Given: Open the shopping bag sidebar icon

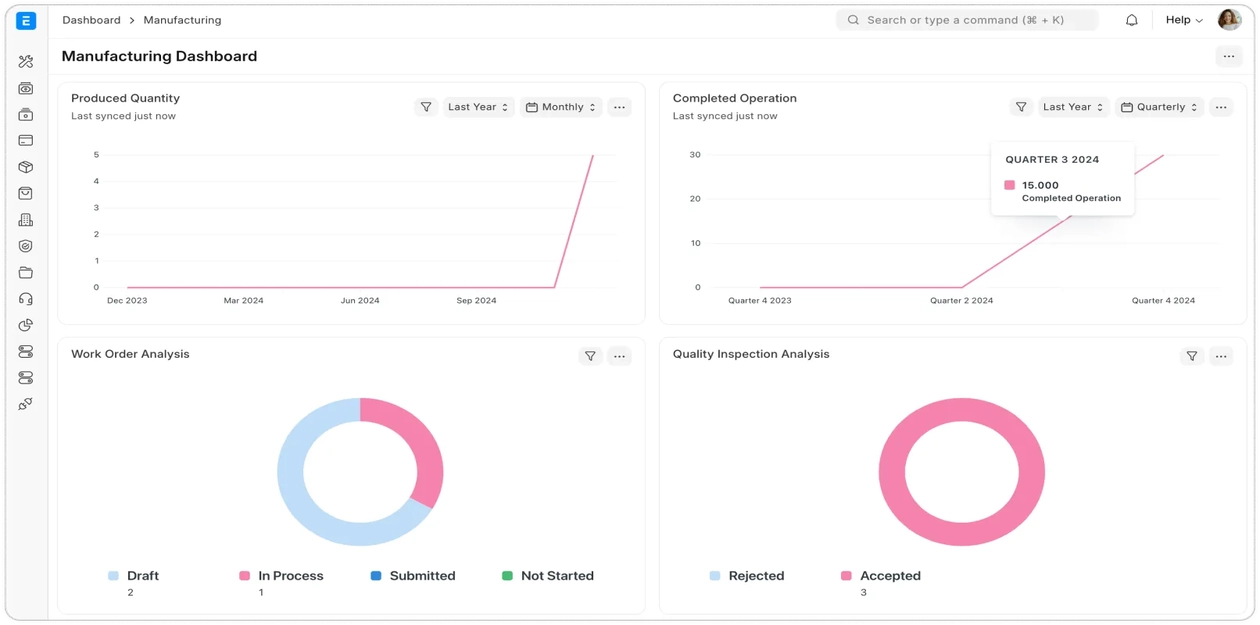Looking at the screenshot, I should coord(26,193).
